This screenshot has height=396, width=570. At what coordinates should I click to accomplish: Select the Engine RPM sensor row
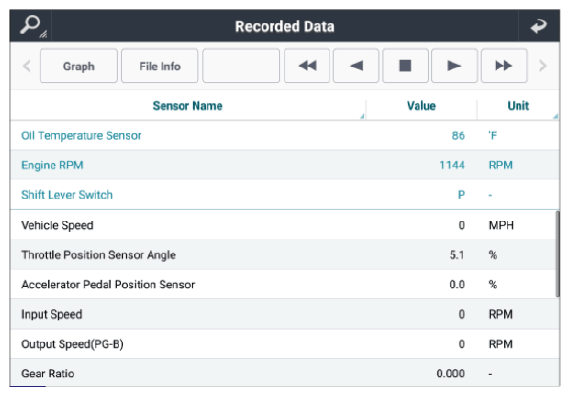(x=285, y=165)
